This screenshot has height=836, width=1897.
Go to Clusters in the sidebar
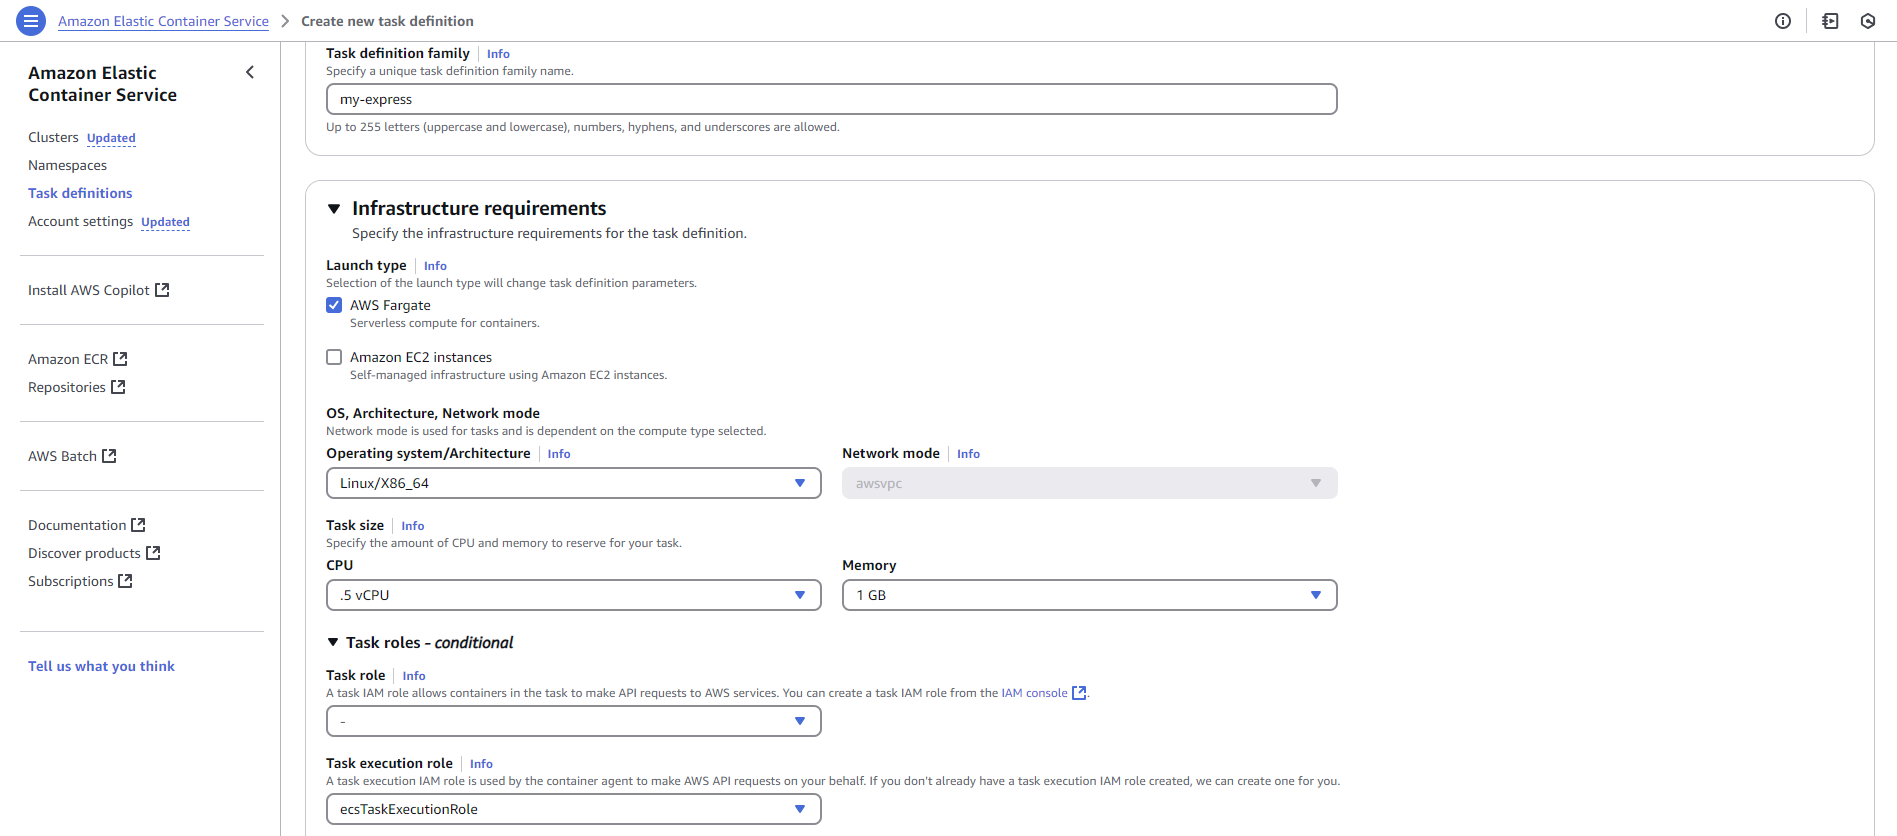click(x=53, y=137)
